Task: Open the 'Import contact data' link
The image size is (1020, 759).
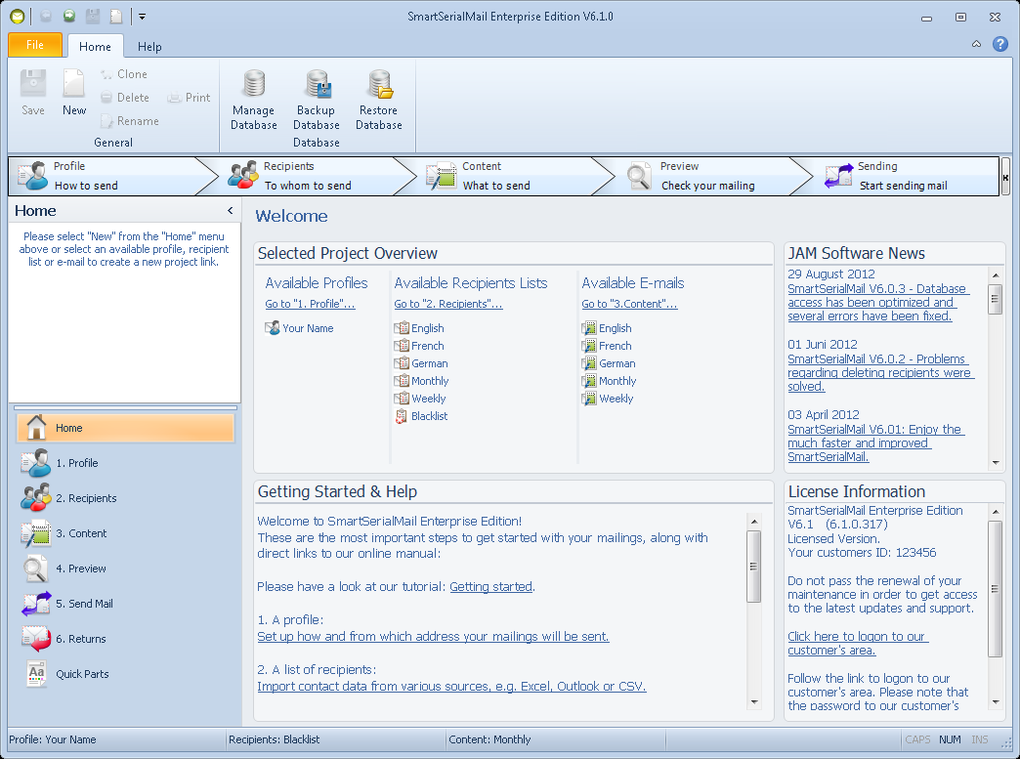Action: pyautogui.click(x=452, y=687)
